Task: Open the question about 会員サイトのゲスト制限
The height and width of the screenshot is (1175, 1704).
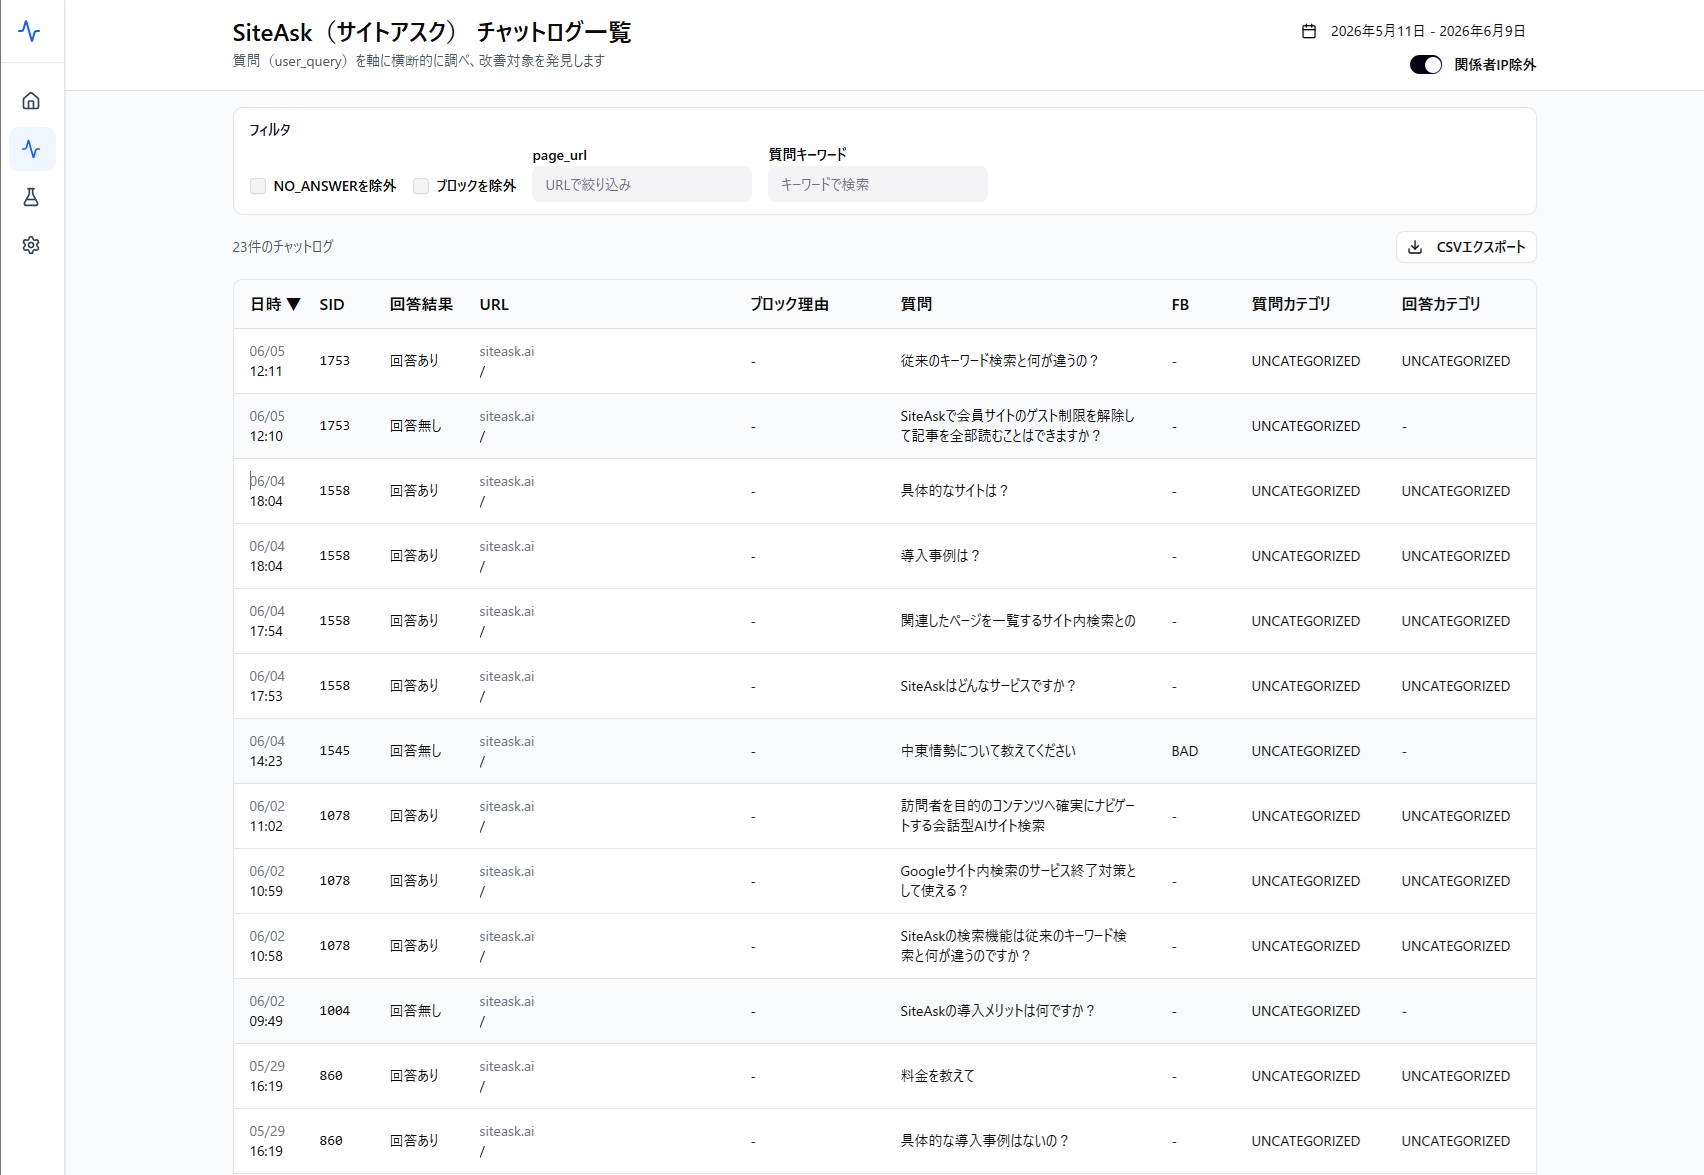Action: [1017, 426]
